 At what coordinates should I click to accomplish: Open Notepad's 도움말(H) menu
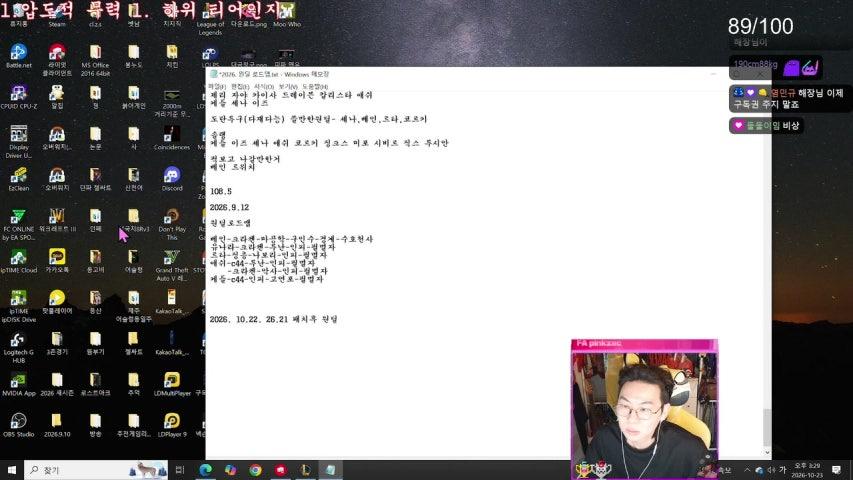pos(315,87)
